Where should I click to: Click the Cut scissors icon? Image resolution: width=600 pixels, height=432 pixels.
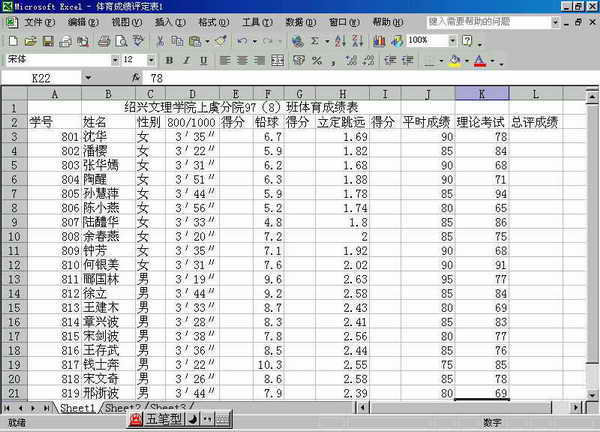[x=161, y=41]
